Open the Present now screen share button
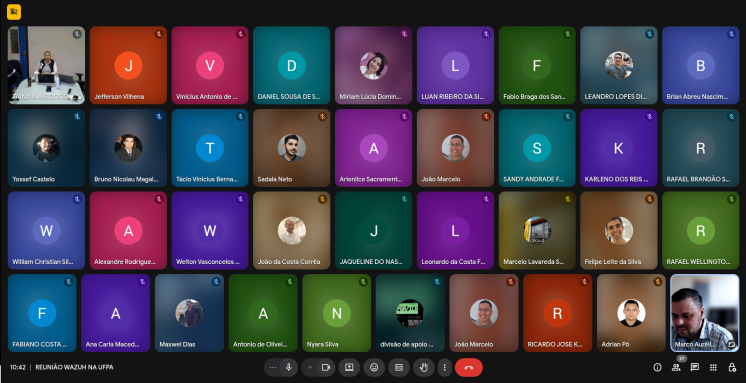 349,367
